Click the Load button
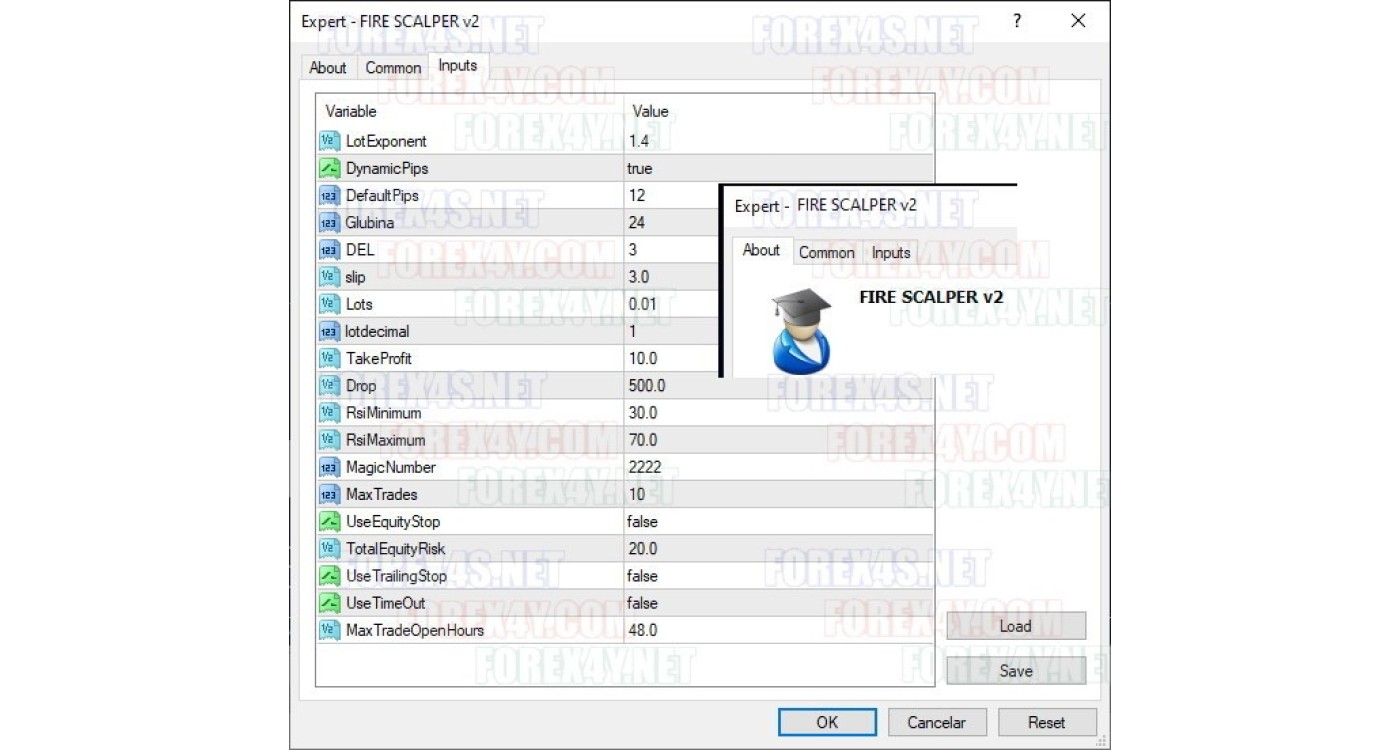 click(x=1015, y=626)
